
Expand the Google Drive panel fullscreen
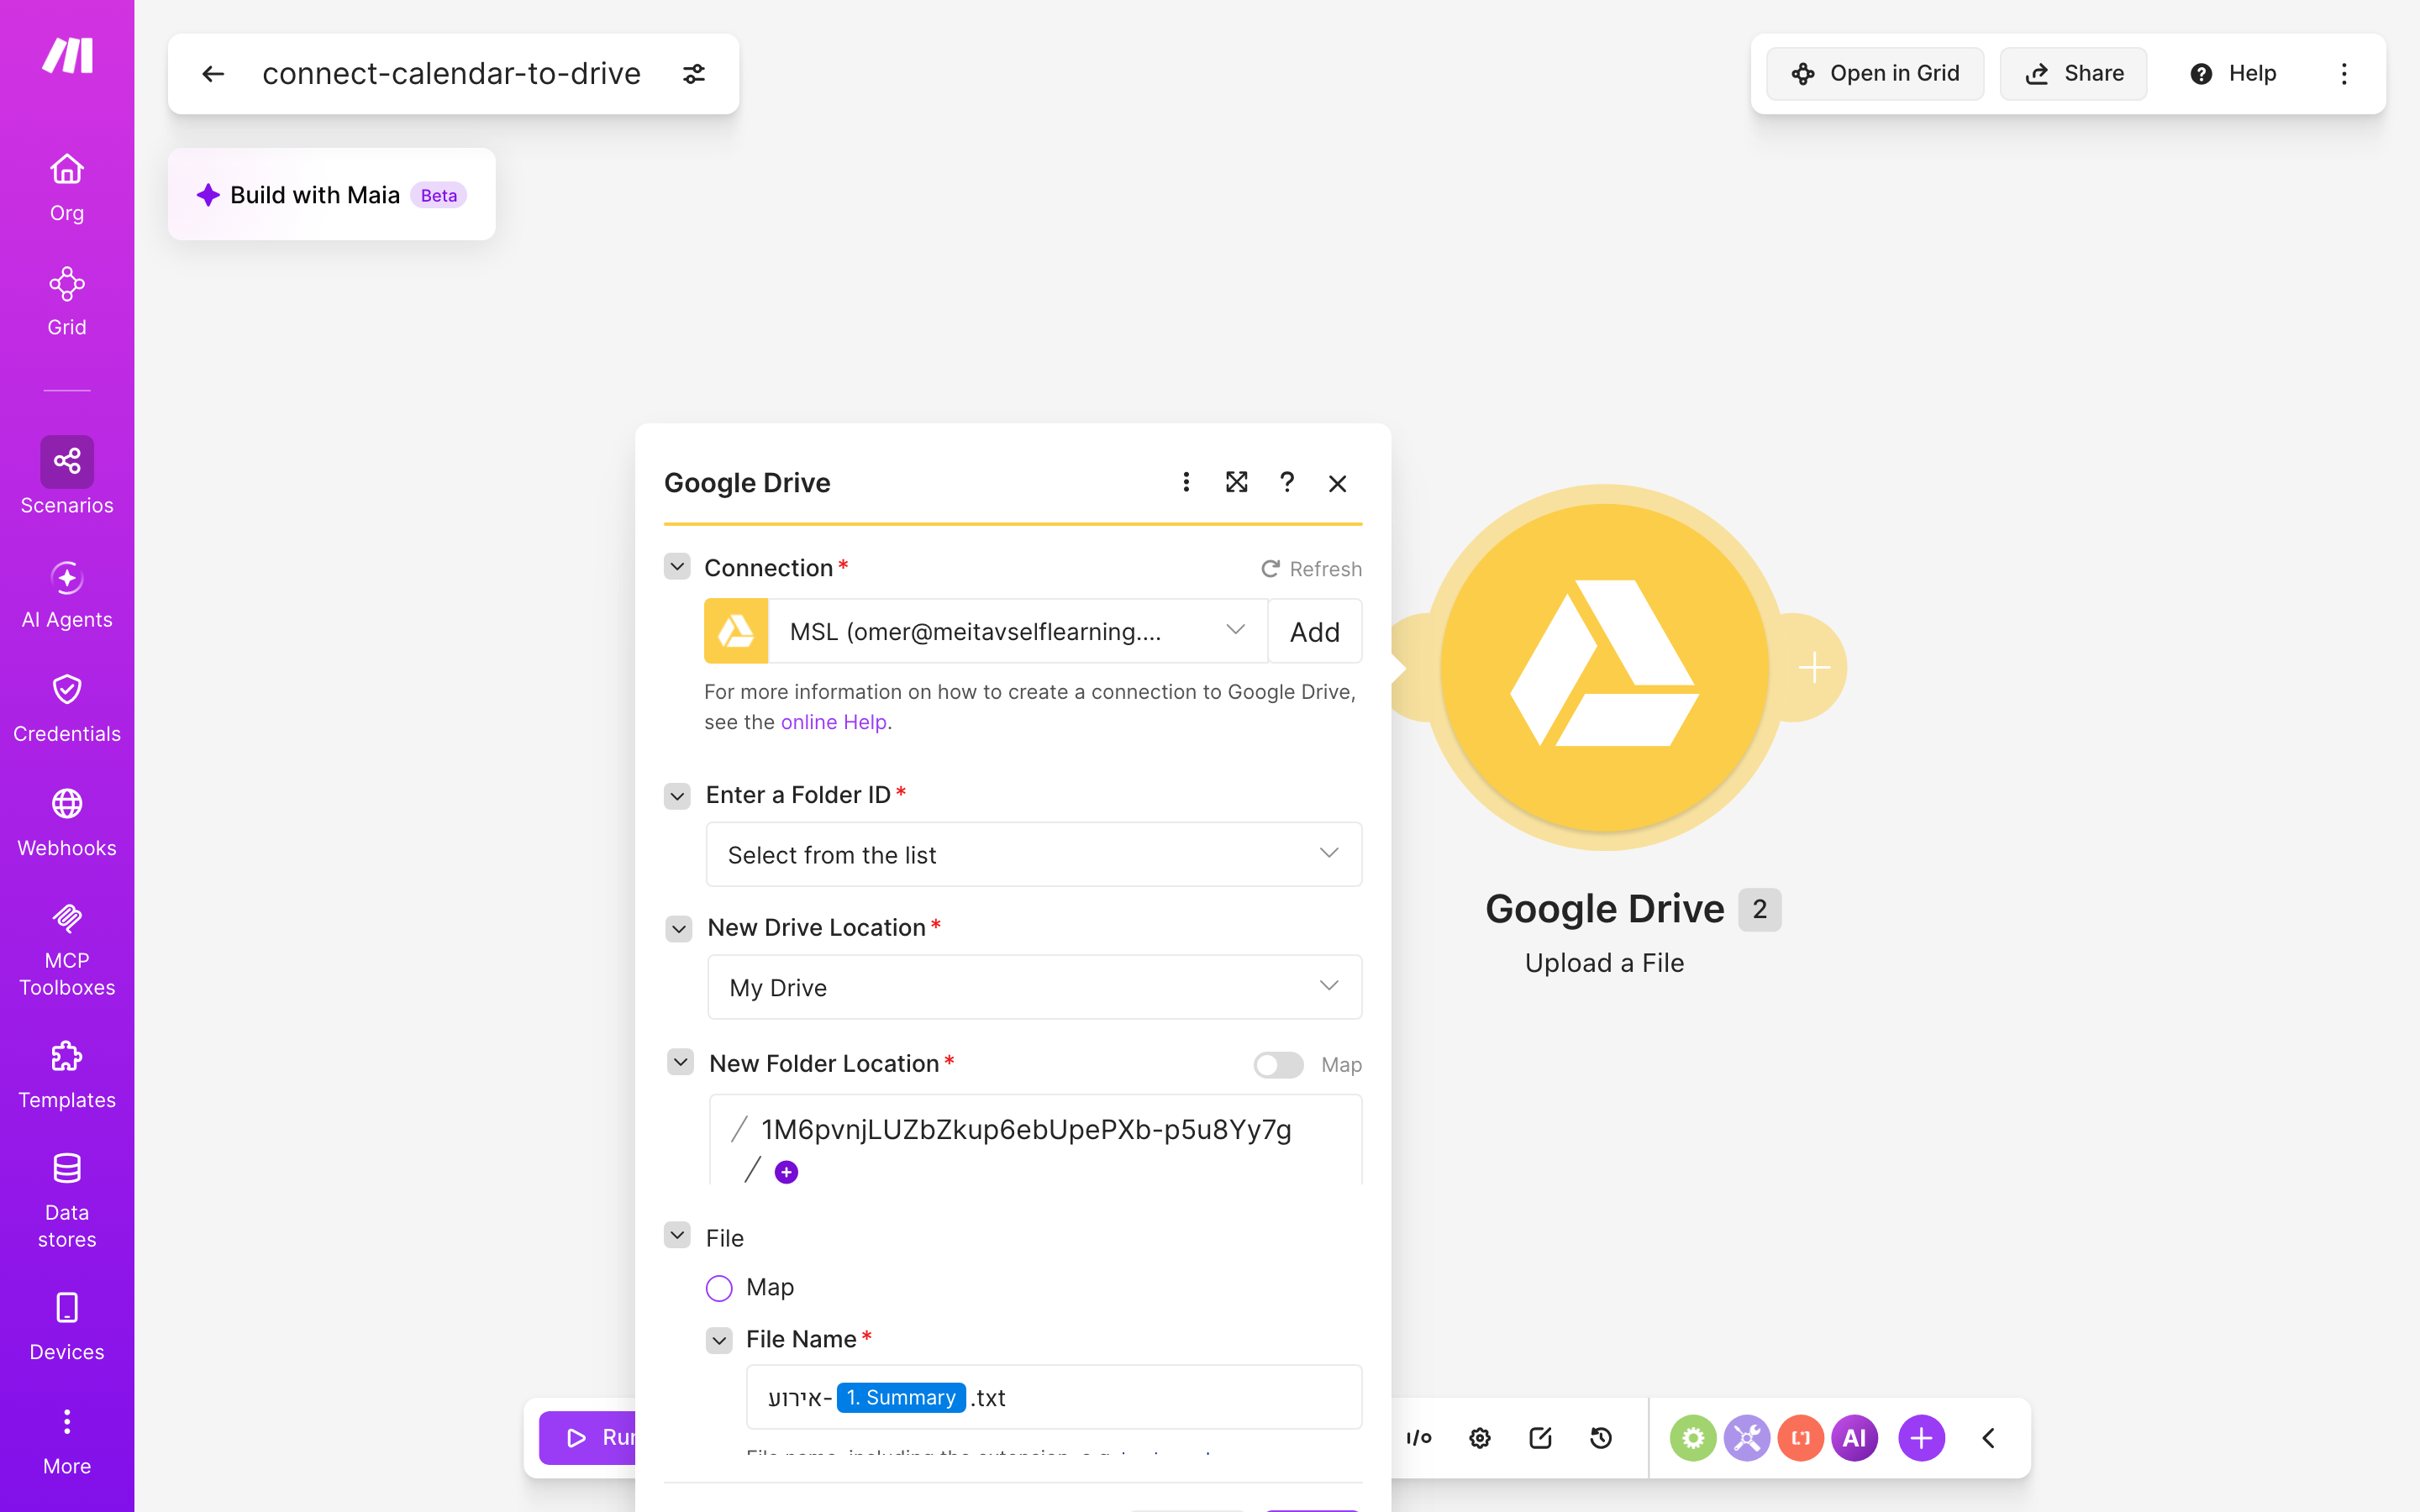pos(1237,483)
